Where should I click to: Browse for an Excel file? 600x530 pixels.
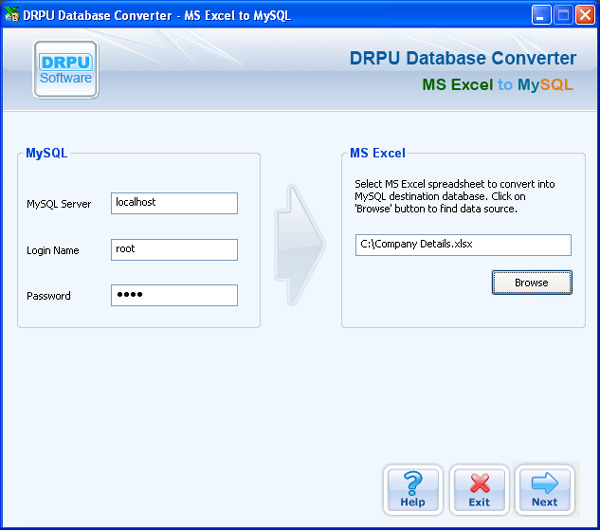tap(532, 282)
